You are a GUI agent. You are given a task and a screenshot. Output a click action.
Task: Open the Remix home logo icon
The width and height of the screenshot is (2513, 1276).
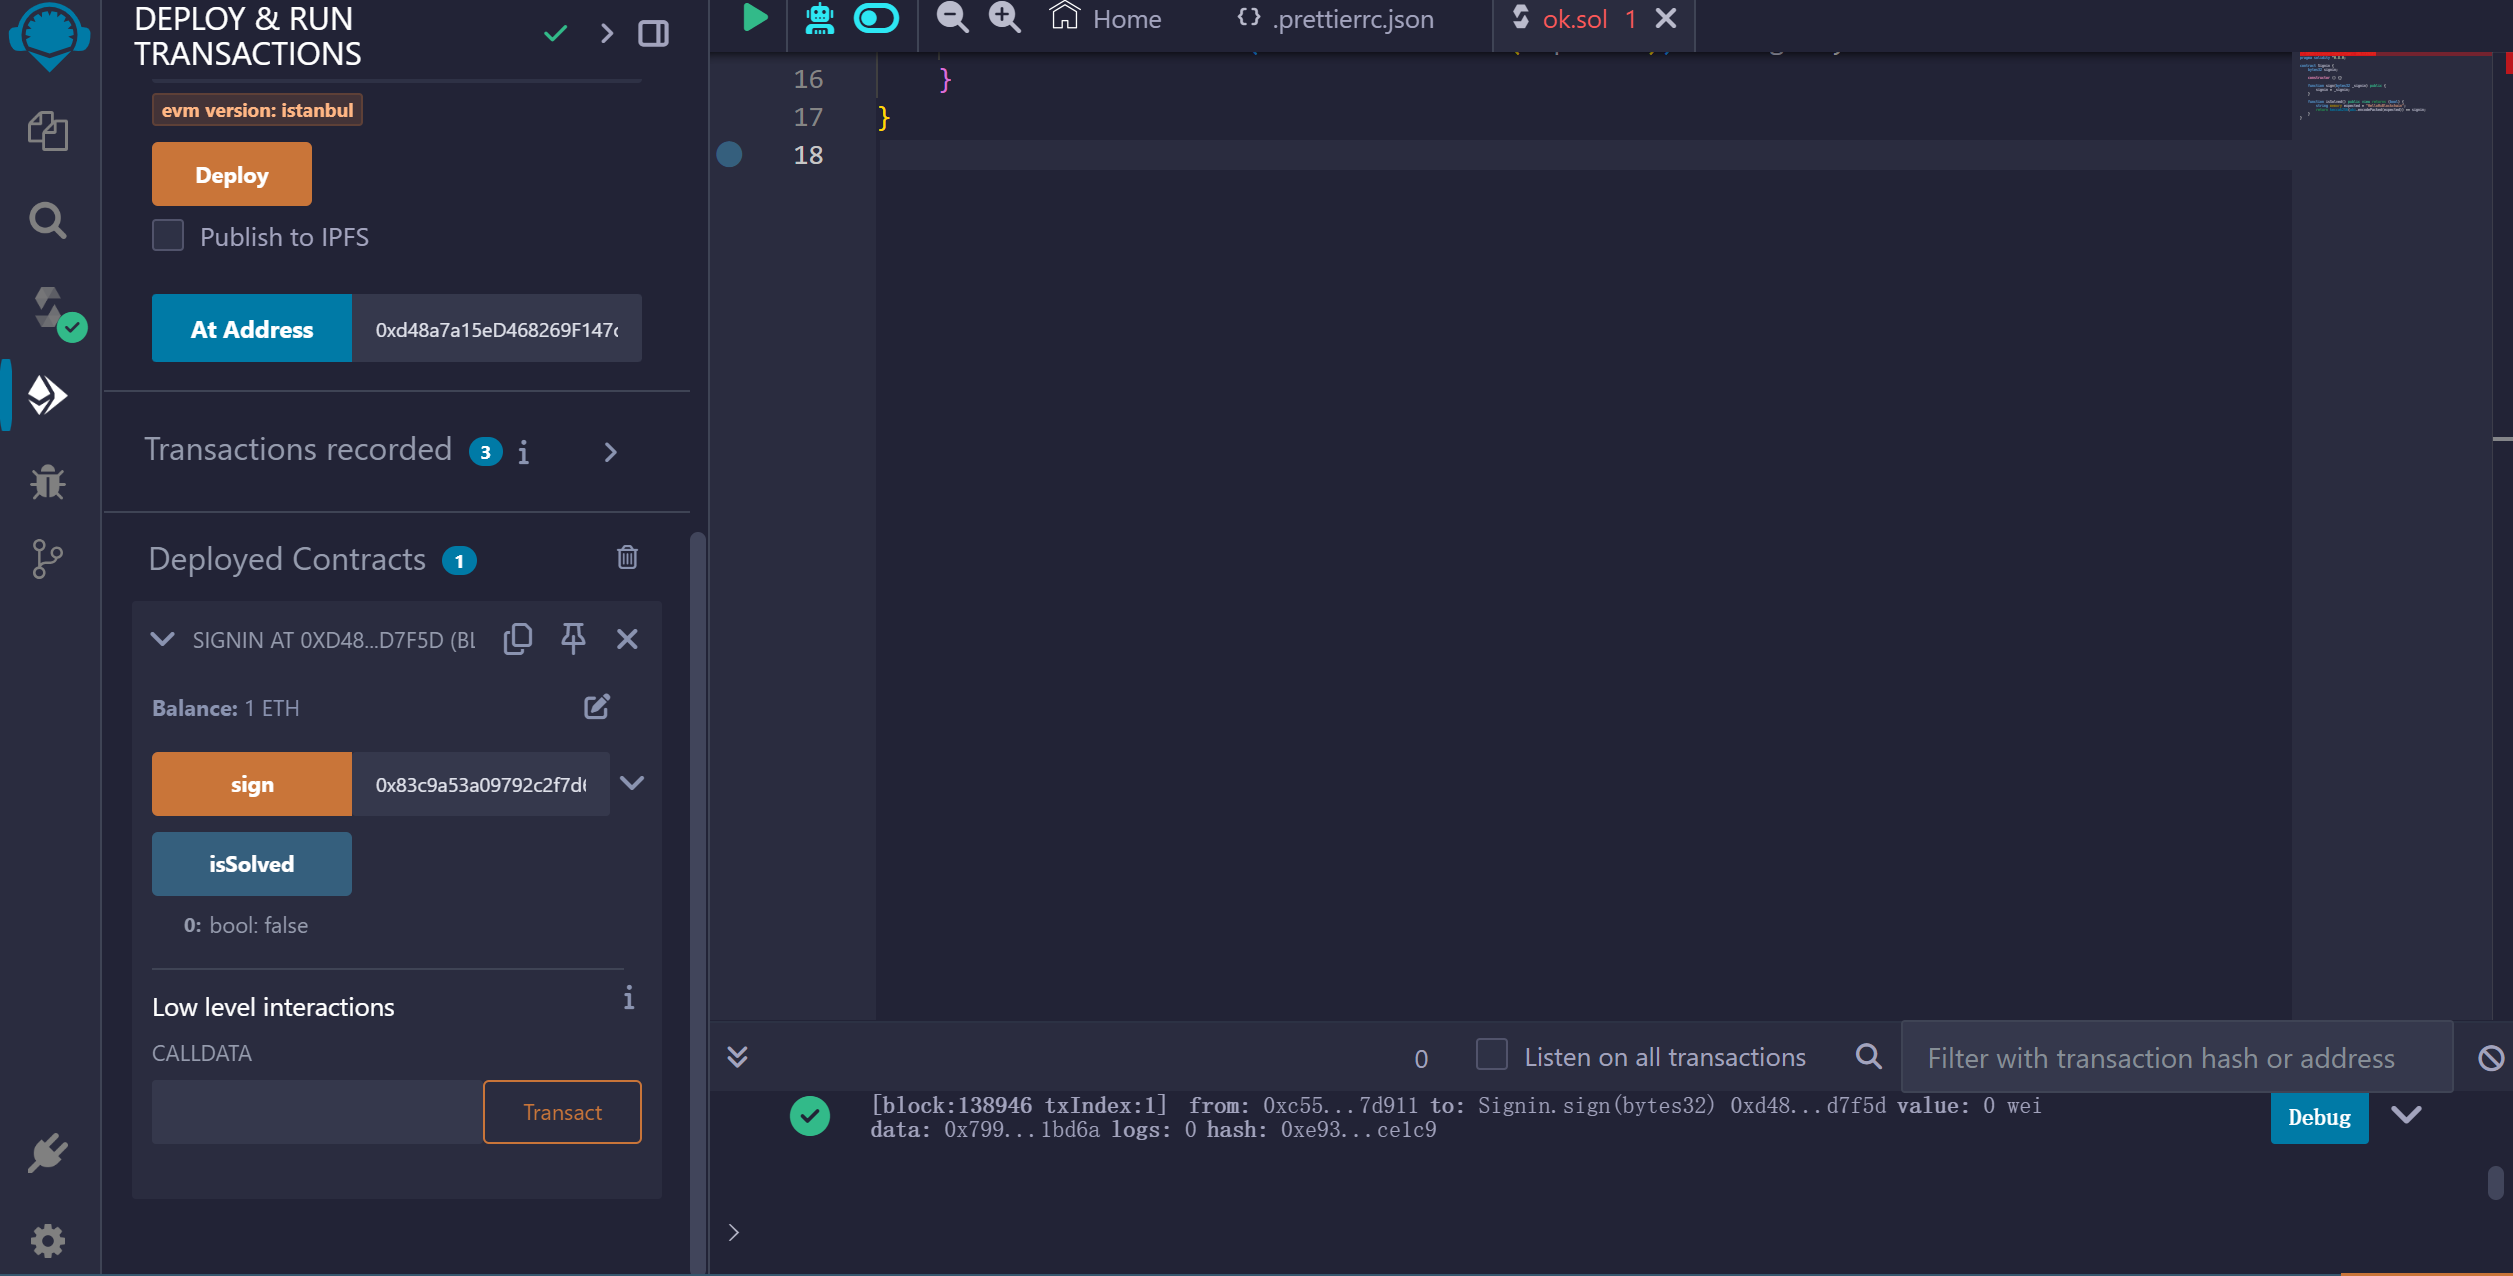48,35
